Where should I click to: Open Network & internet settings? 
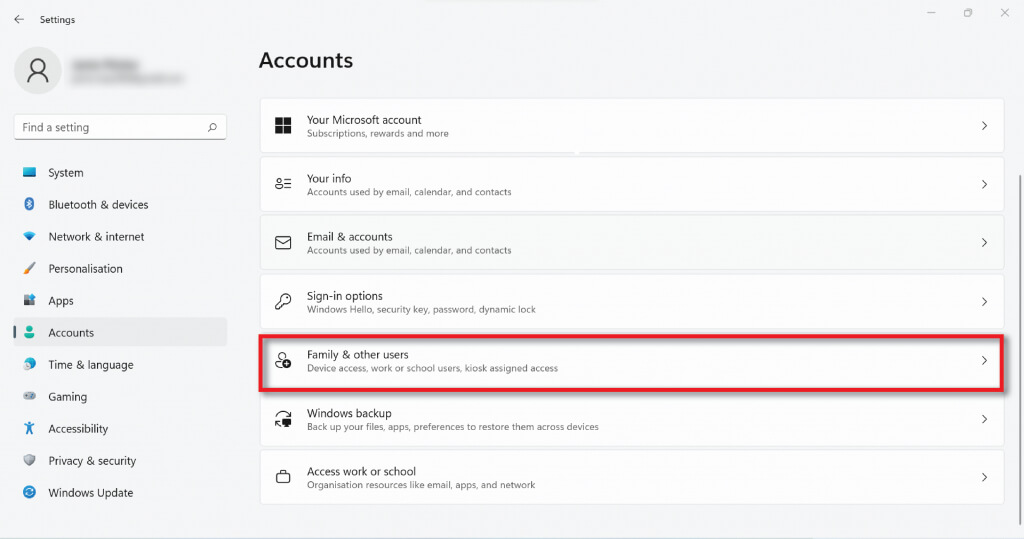click(96, 236)
